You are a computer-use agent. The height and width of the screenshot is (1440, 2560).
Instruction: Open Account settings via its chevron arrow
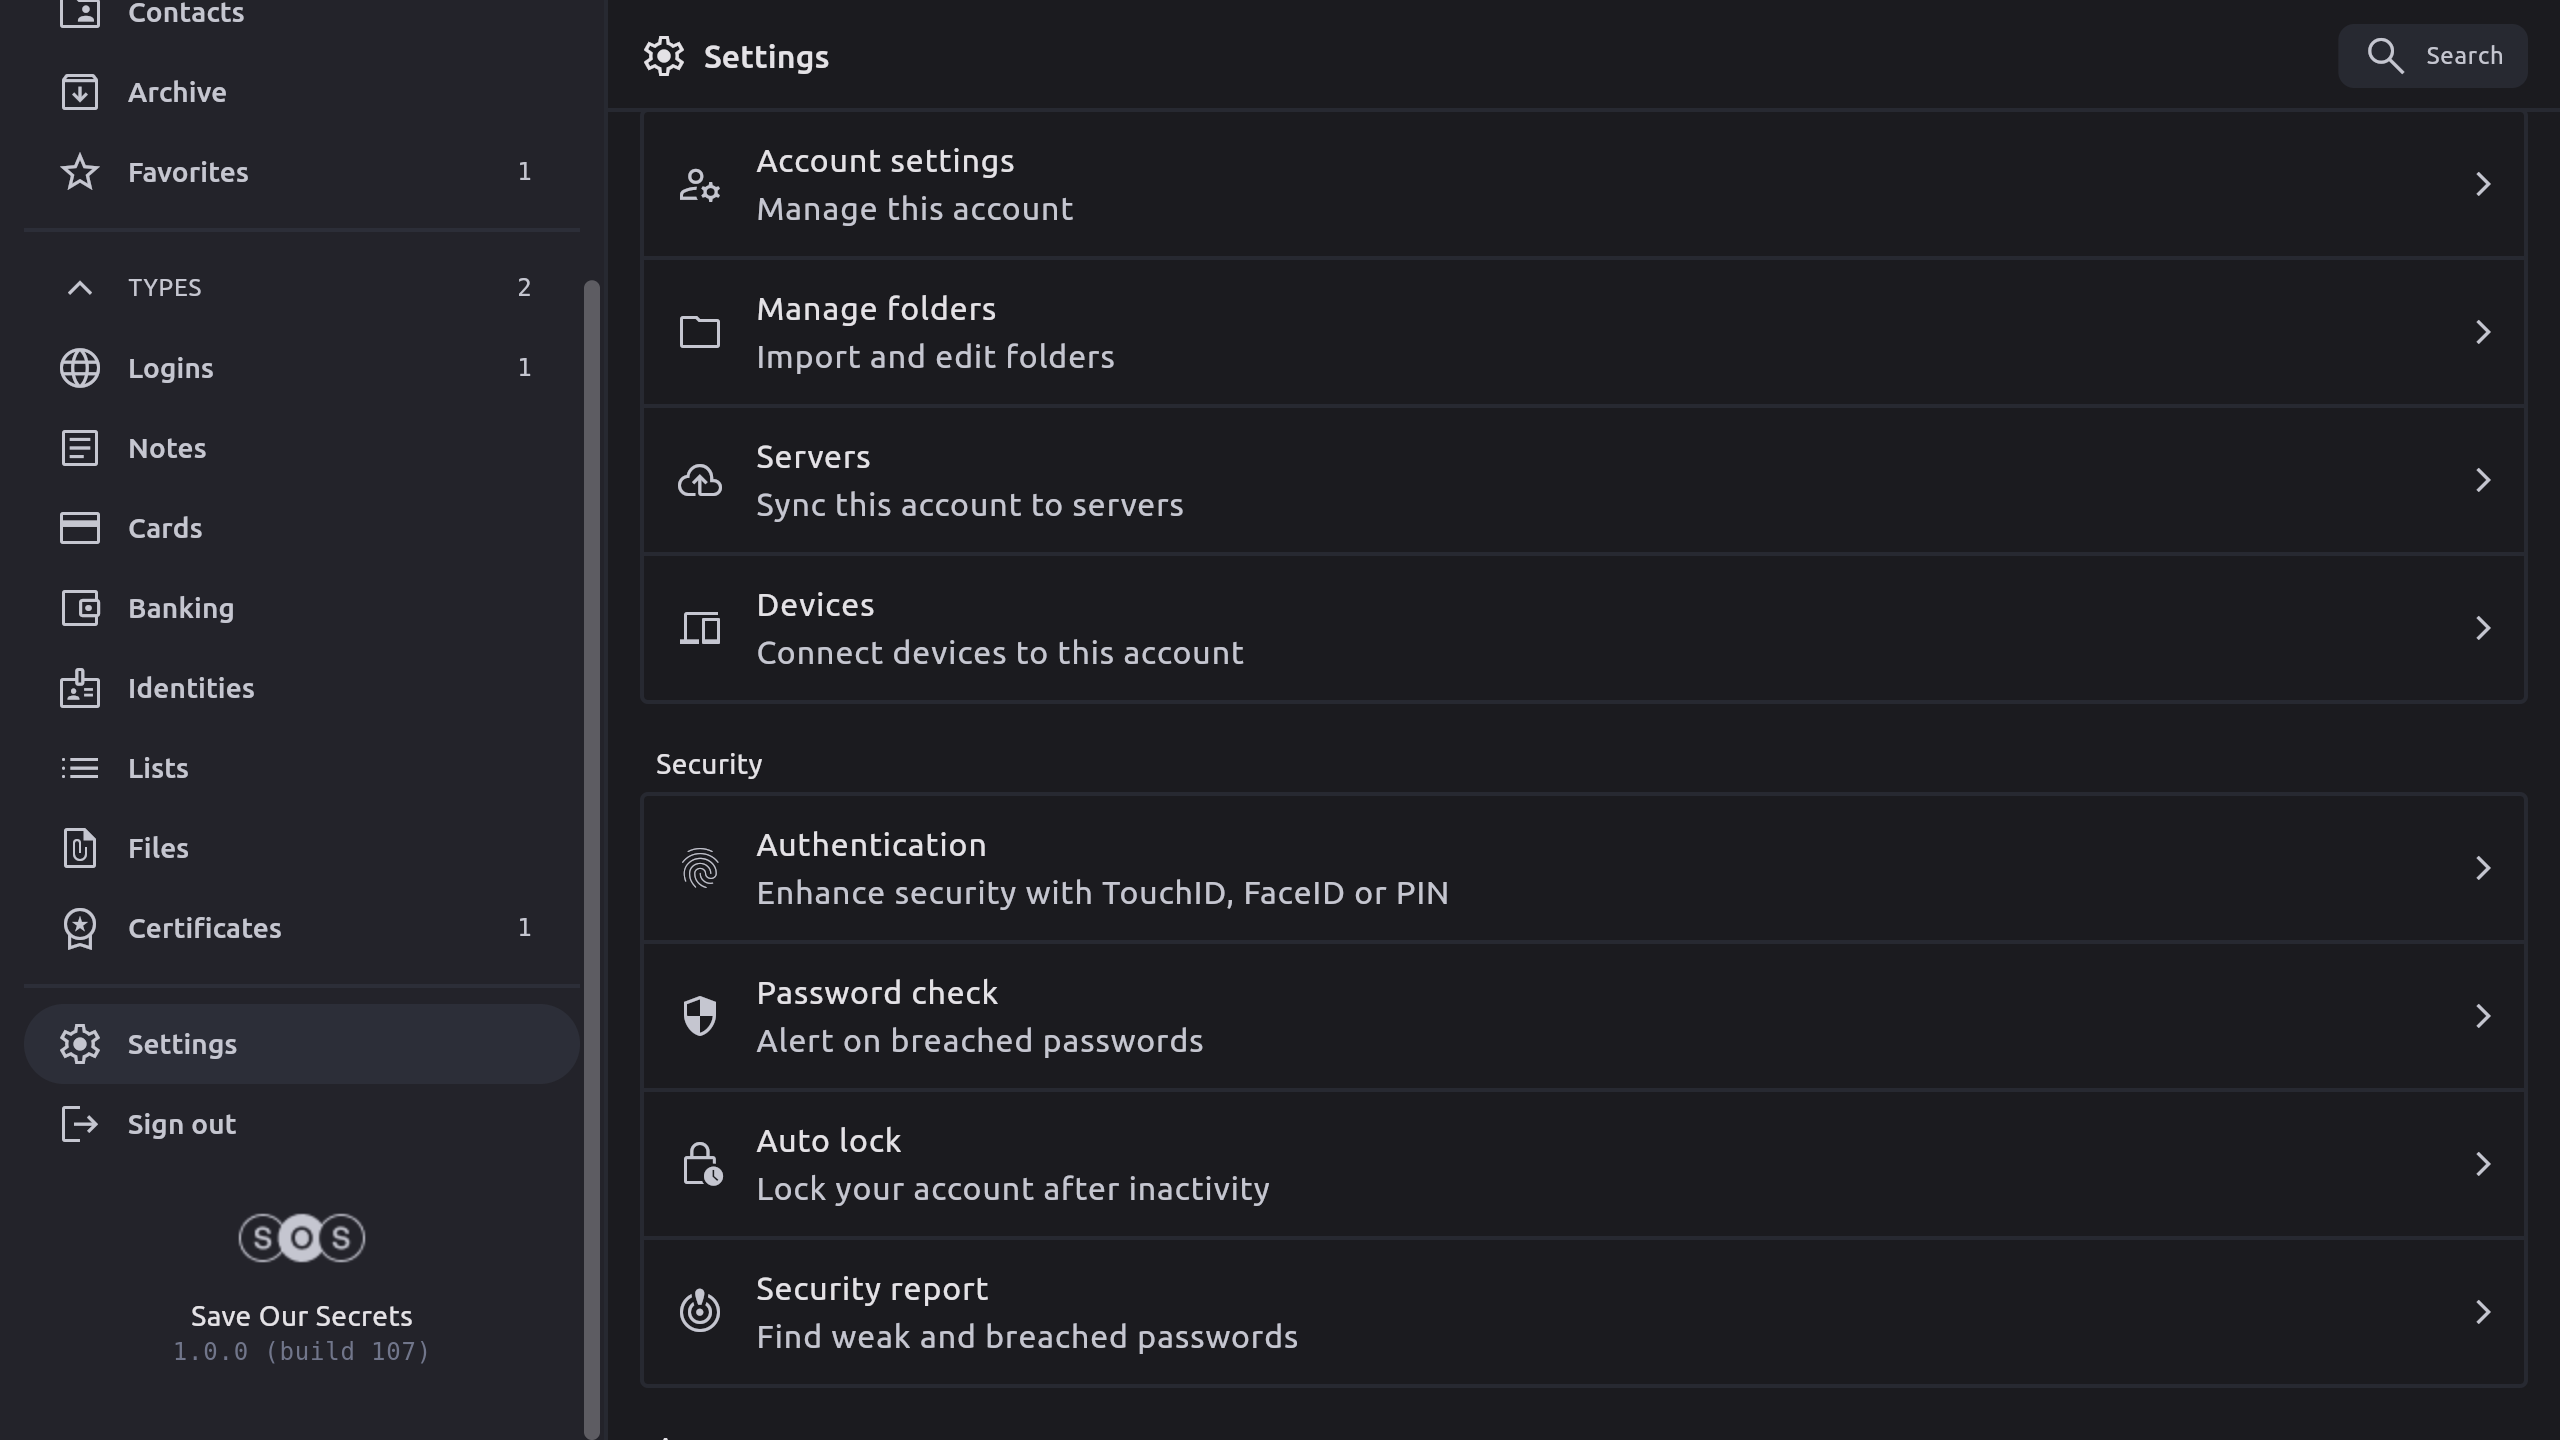[x=2482, y=184]
